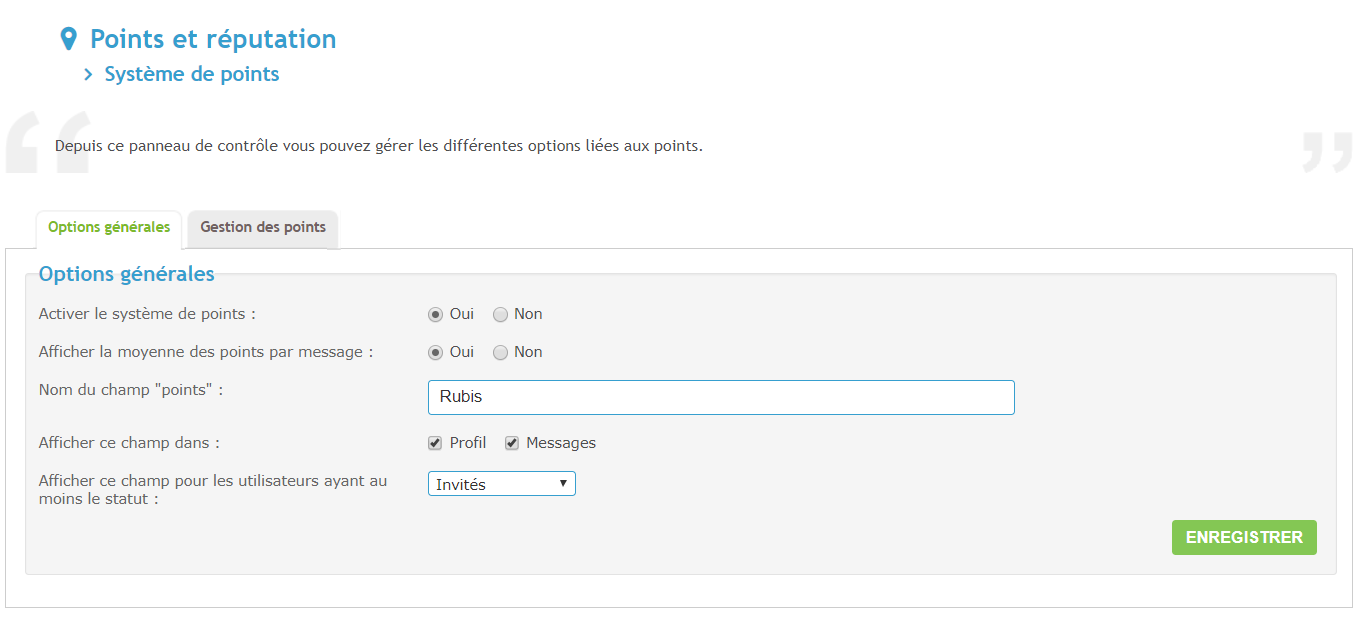This screenshot has width=1363, height=620.
Task: Uncheck the Profil checkbox
Action: coord(435,443)
